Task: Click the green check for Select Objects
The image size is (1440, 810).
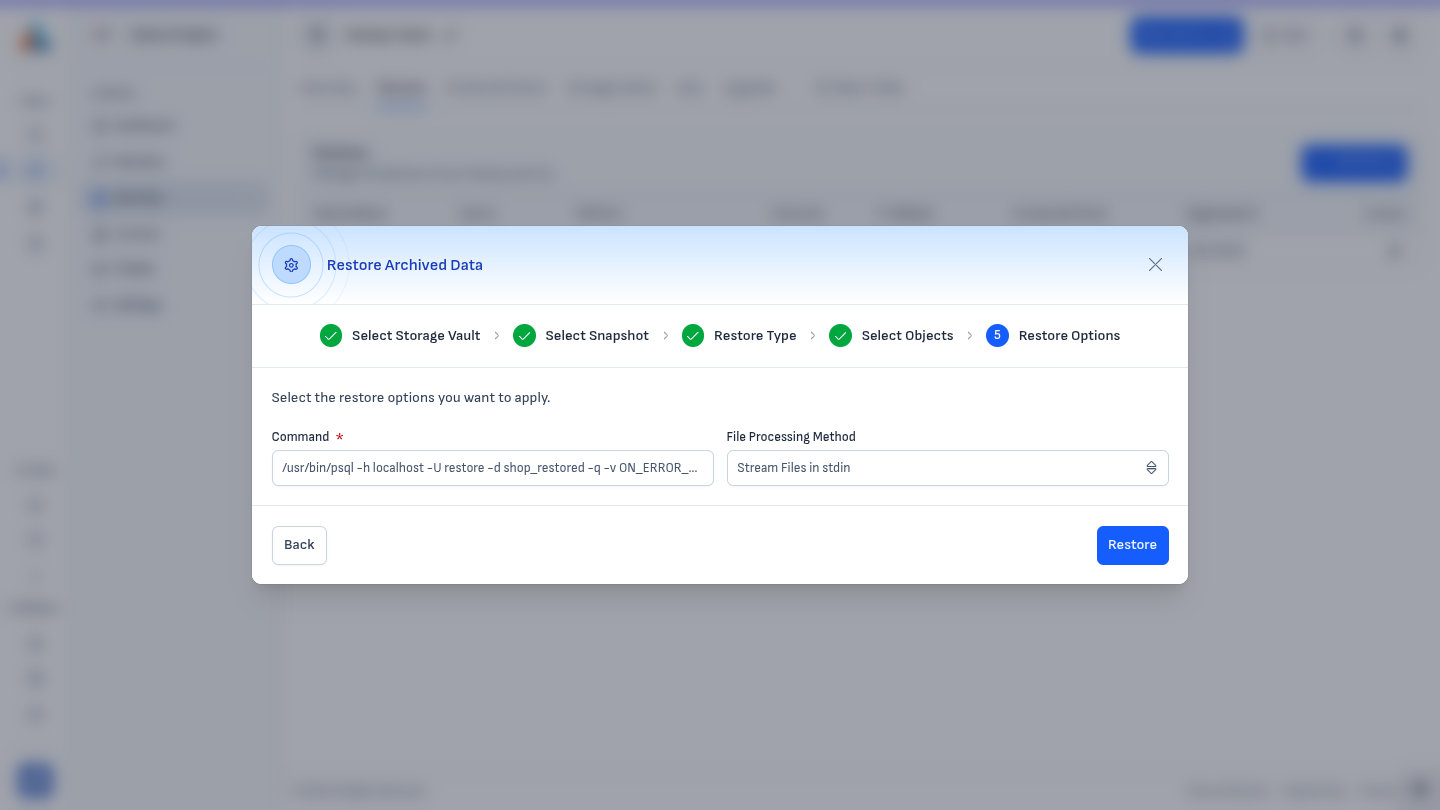Action: (x=840, y=336)
